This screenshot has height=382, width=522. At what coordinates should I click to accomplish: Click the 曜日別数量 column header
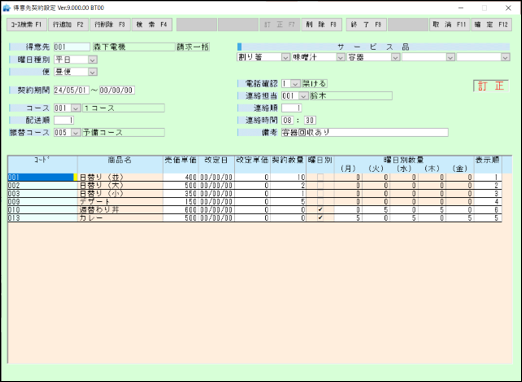coord(404,160)
